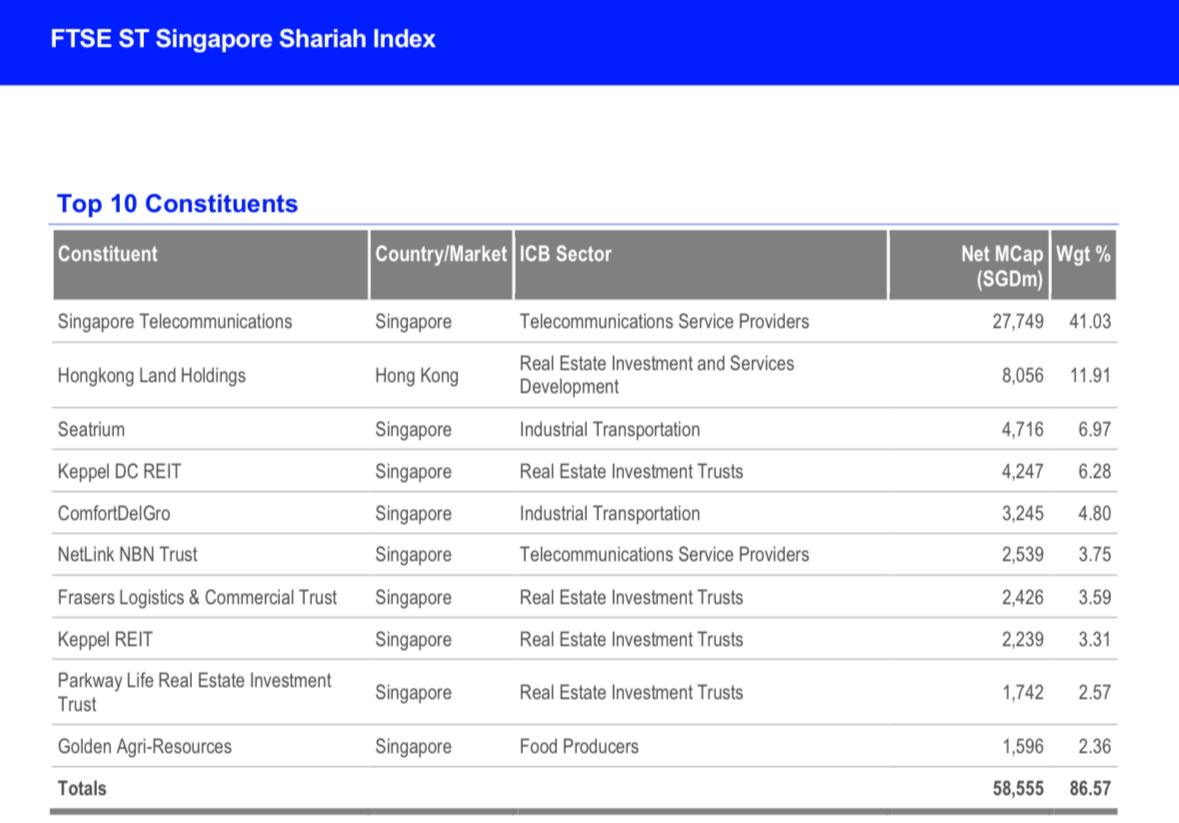Select Keppel REIT's 'Real Estate Investment Trusts' cell
This screenshot has width=1179, height=823.
pos(631,640)
